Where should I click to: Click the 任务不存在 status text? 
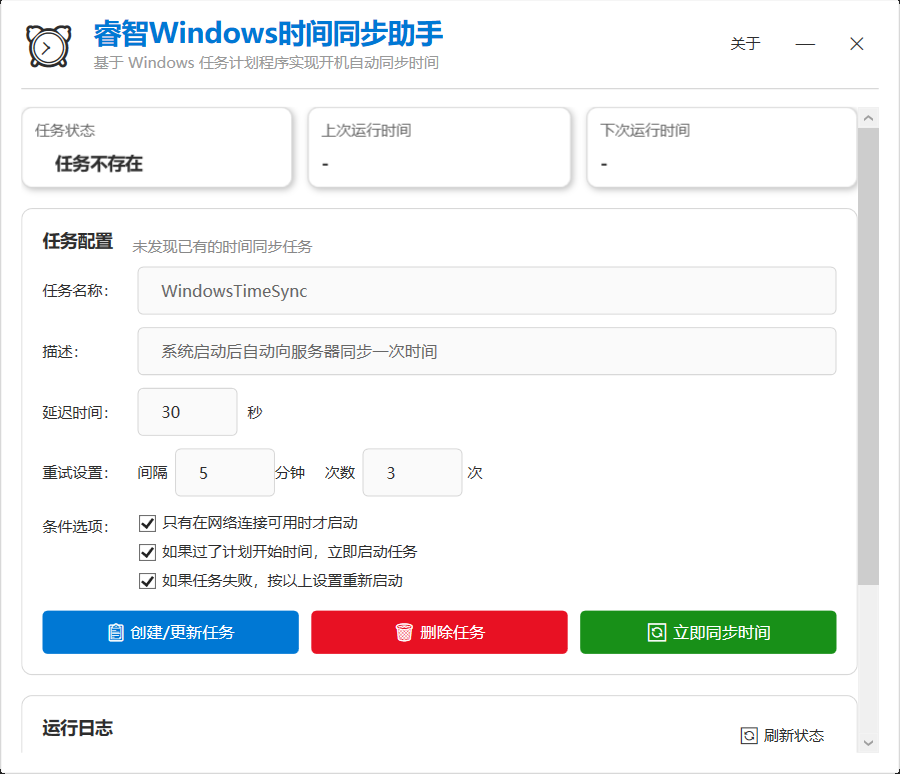(99, 164)
